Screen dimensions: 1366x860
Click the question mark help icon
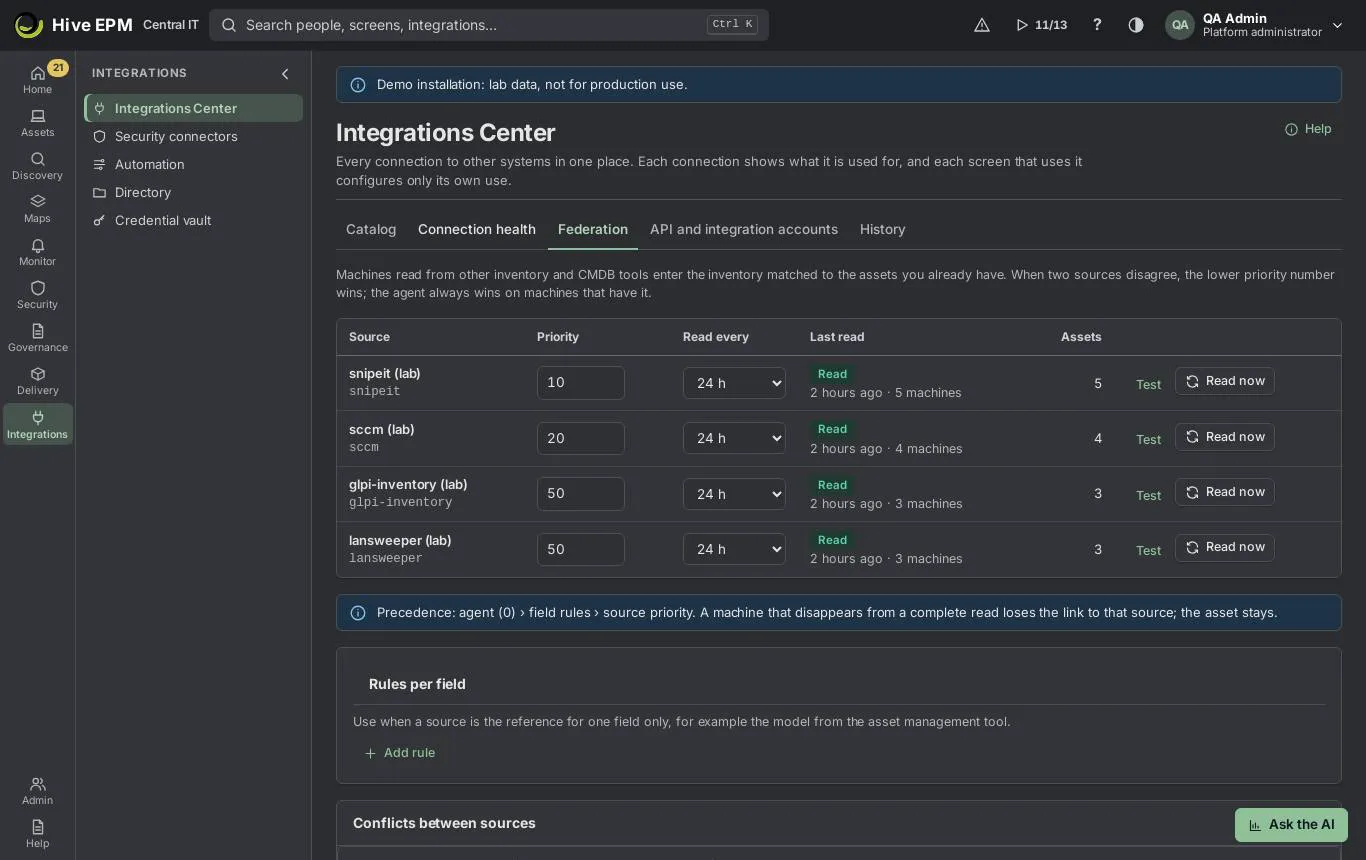(x=1097, y=25)
